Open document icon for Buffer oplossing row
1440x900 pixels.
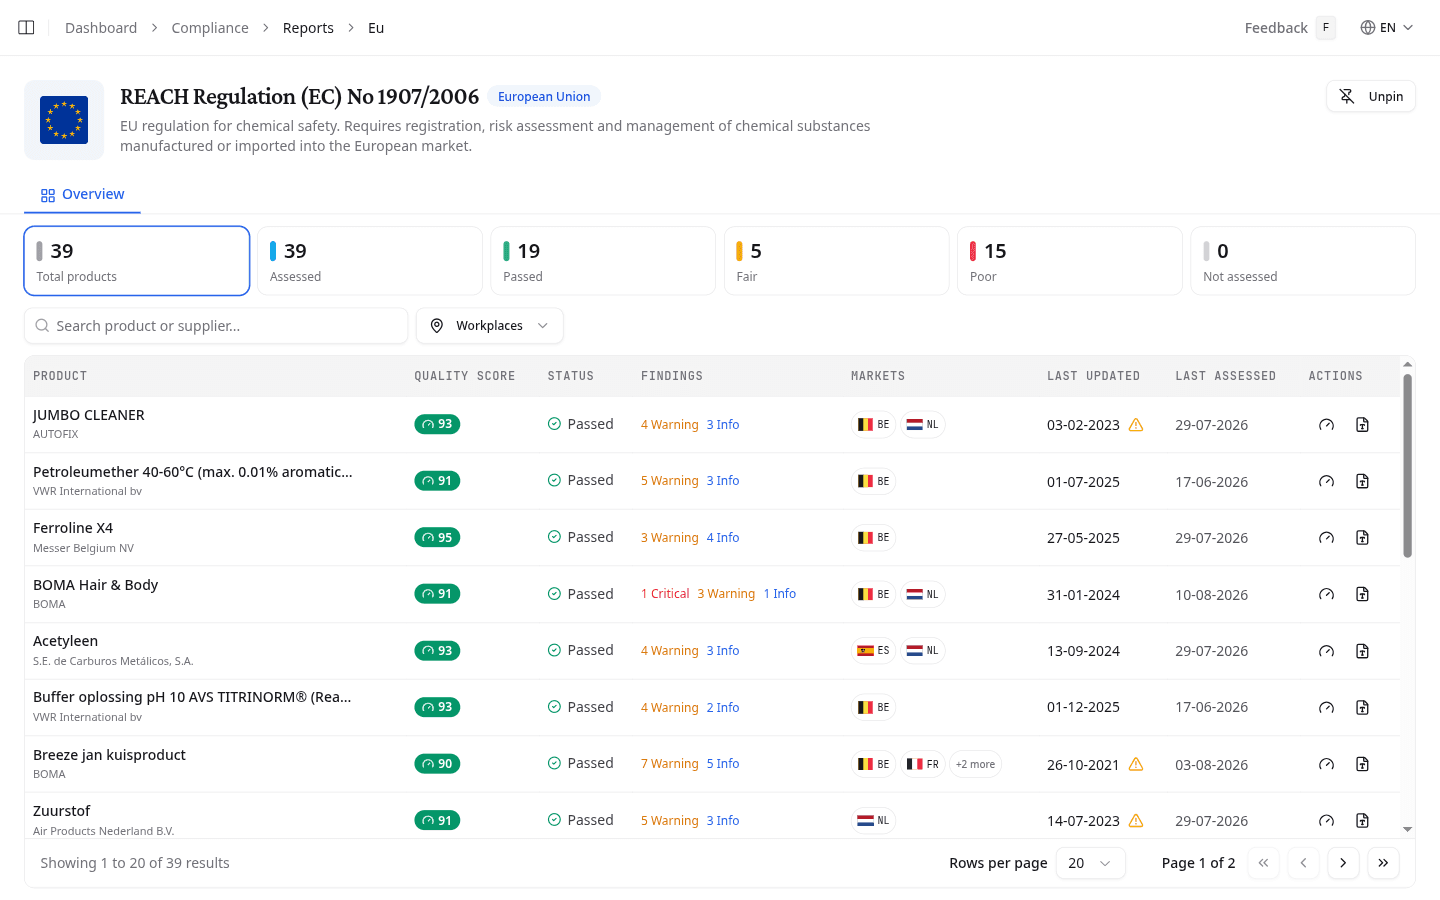click(1362, 707)
